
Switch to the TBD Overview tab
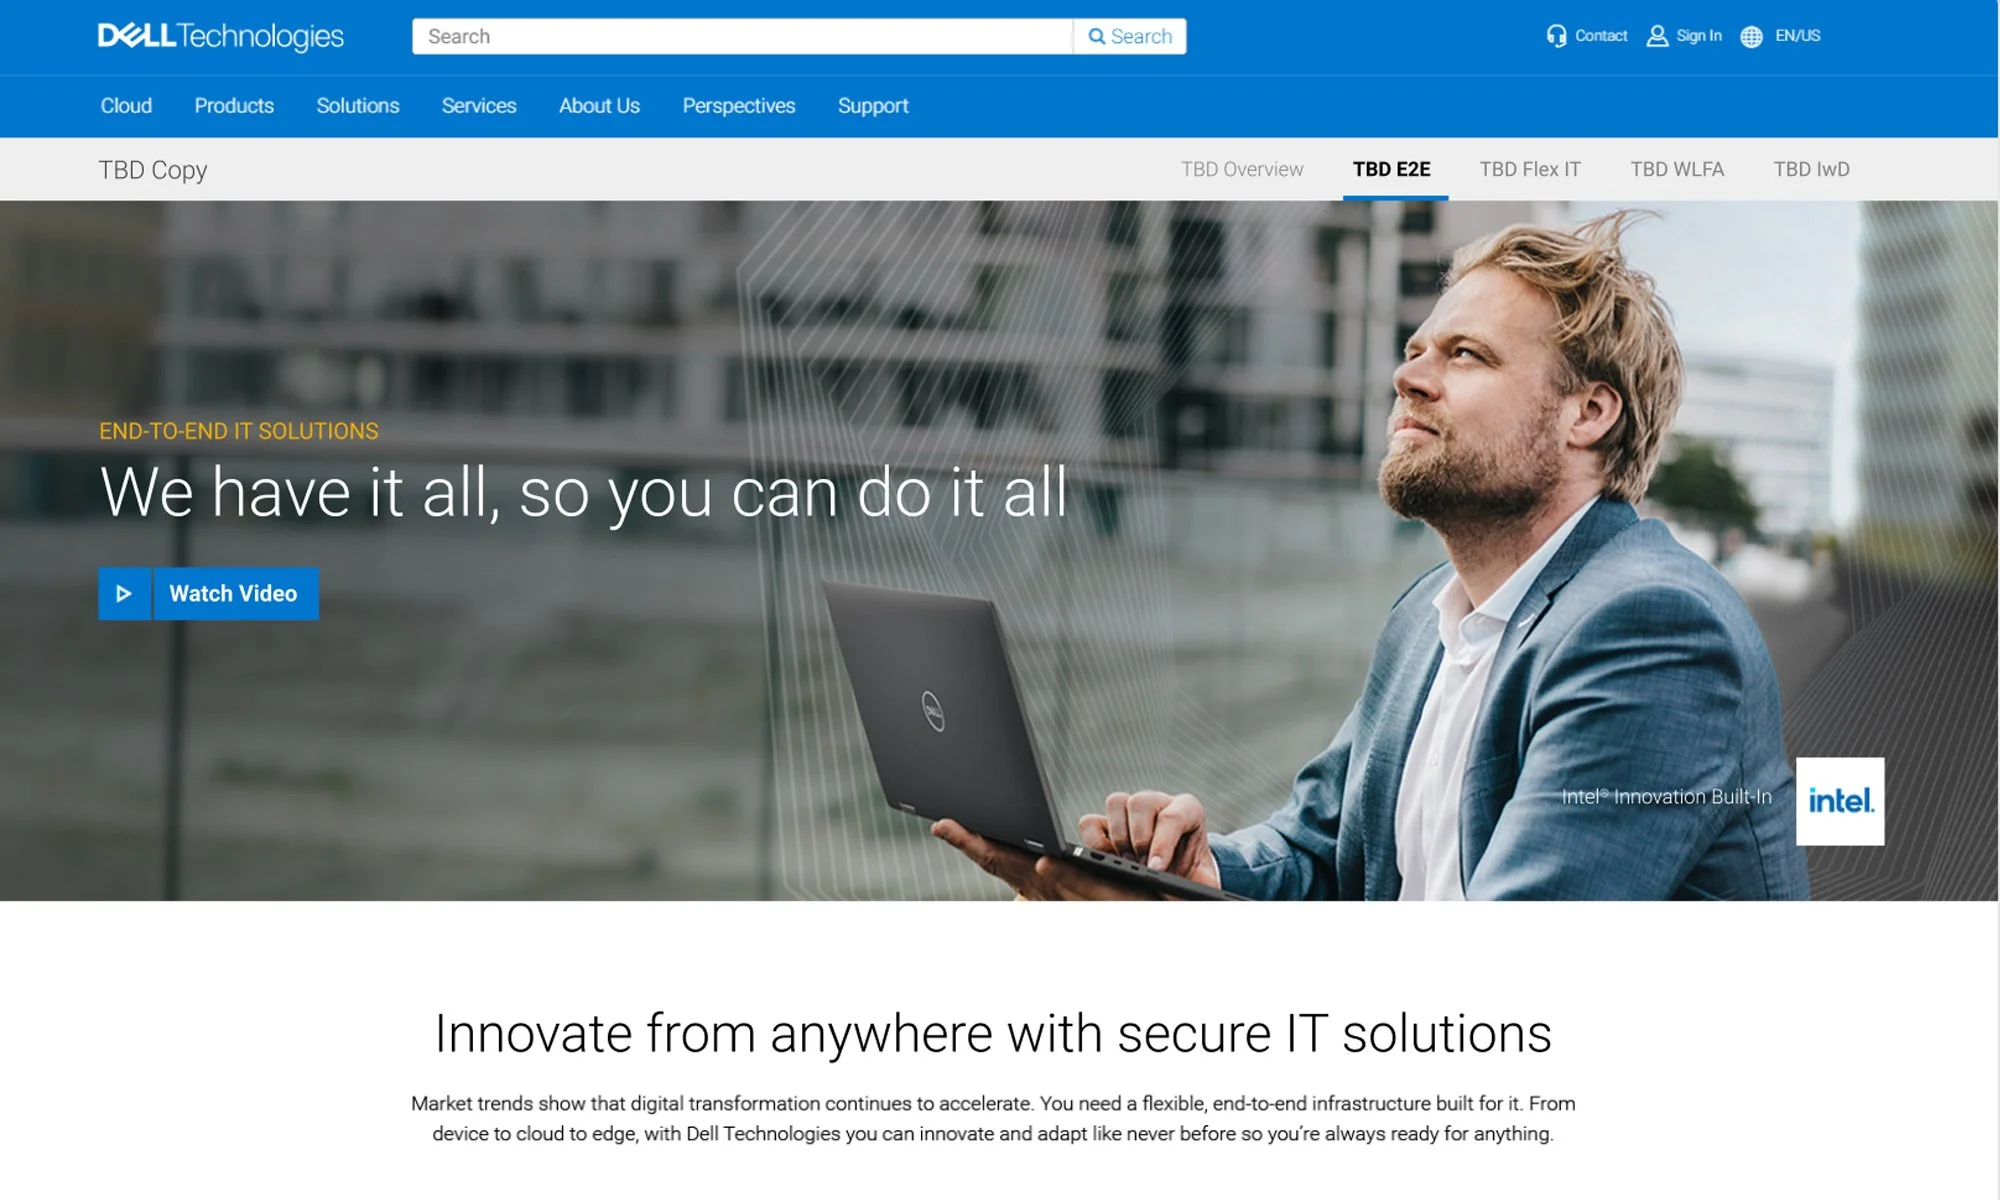coord(1242,169)
